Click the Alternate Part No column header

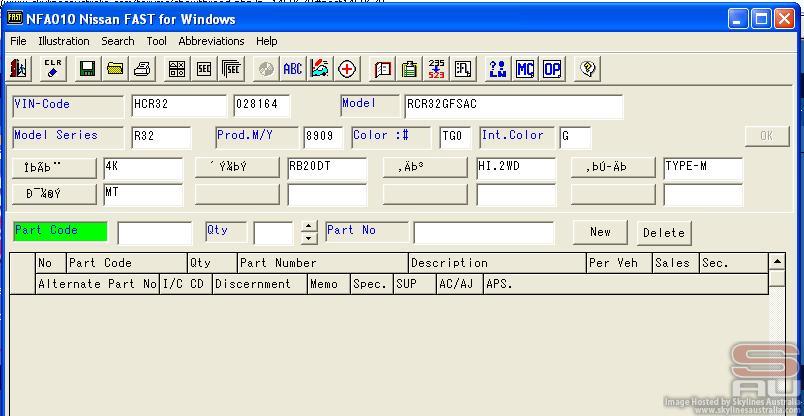point(97,284)
